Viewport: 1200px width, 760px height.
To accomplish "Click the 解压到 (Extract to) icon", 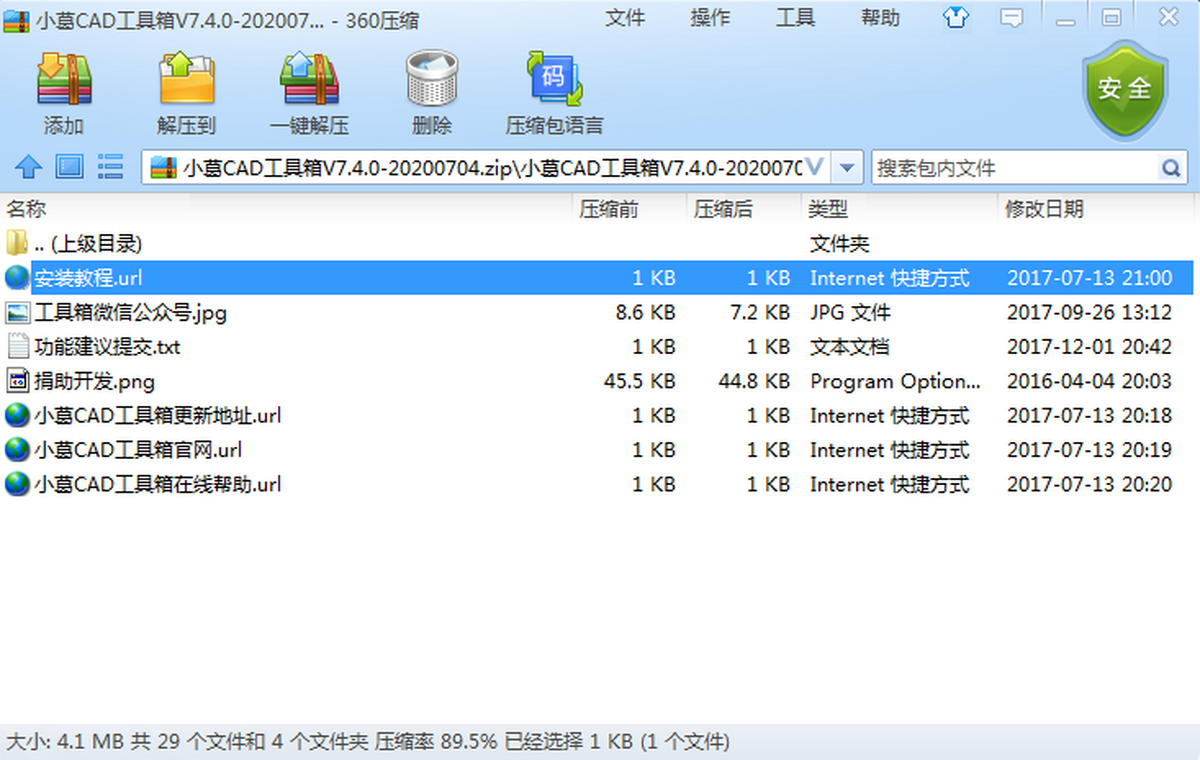I will coord(187,79).
